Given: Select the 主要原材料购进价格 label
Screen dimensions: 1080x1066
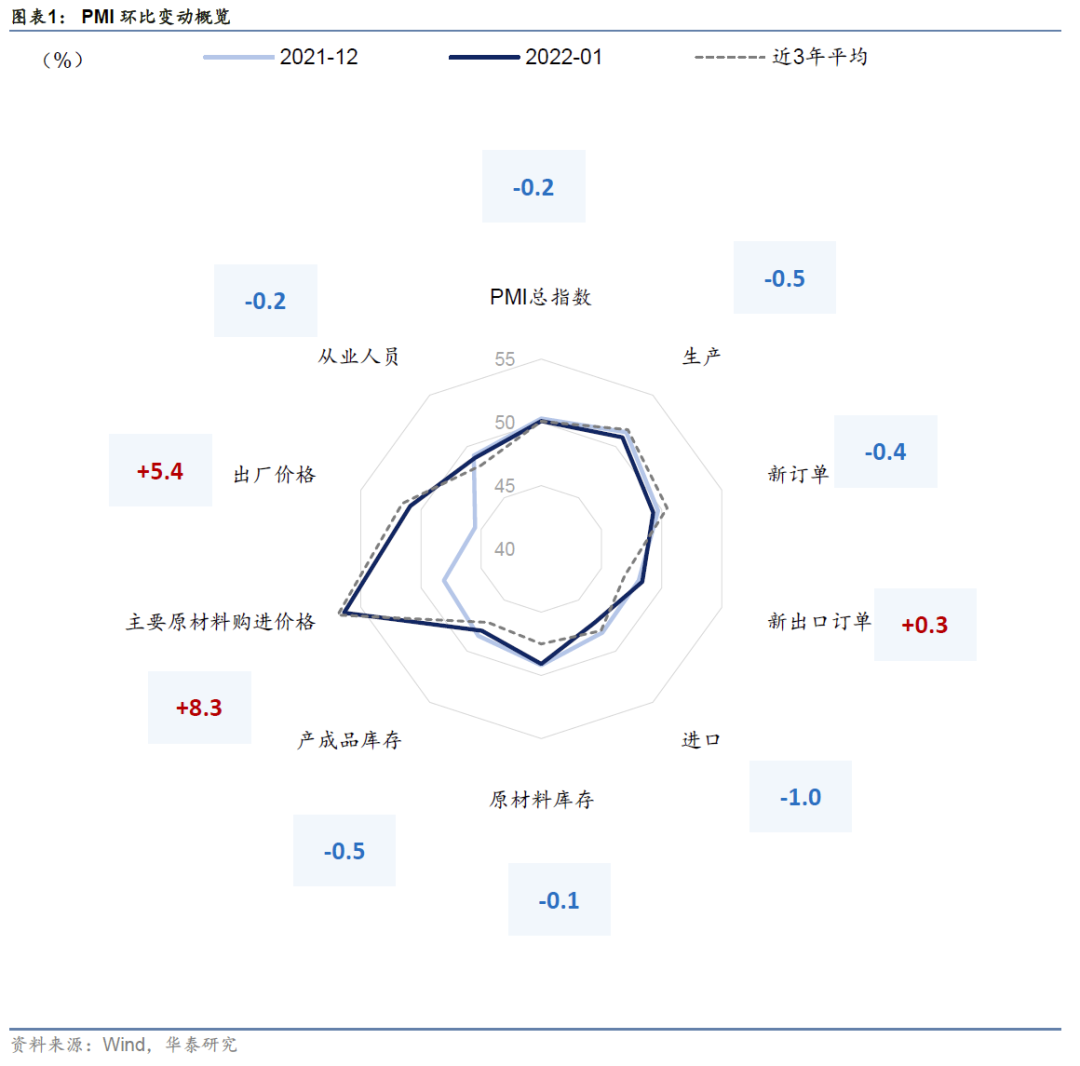Looking at the screenshot, I should [220, 622].
